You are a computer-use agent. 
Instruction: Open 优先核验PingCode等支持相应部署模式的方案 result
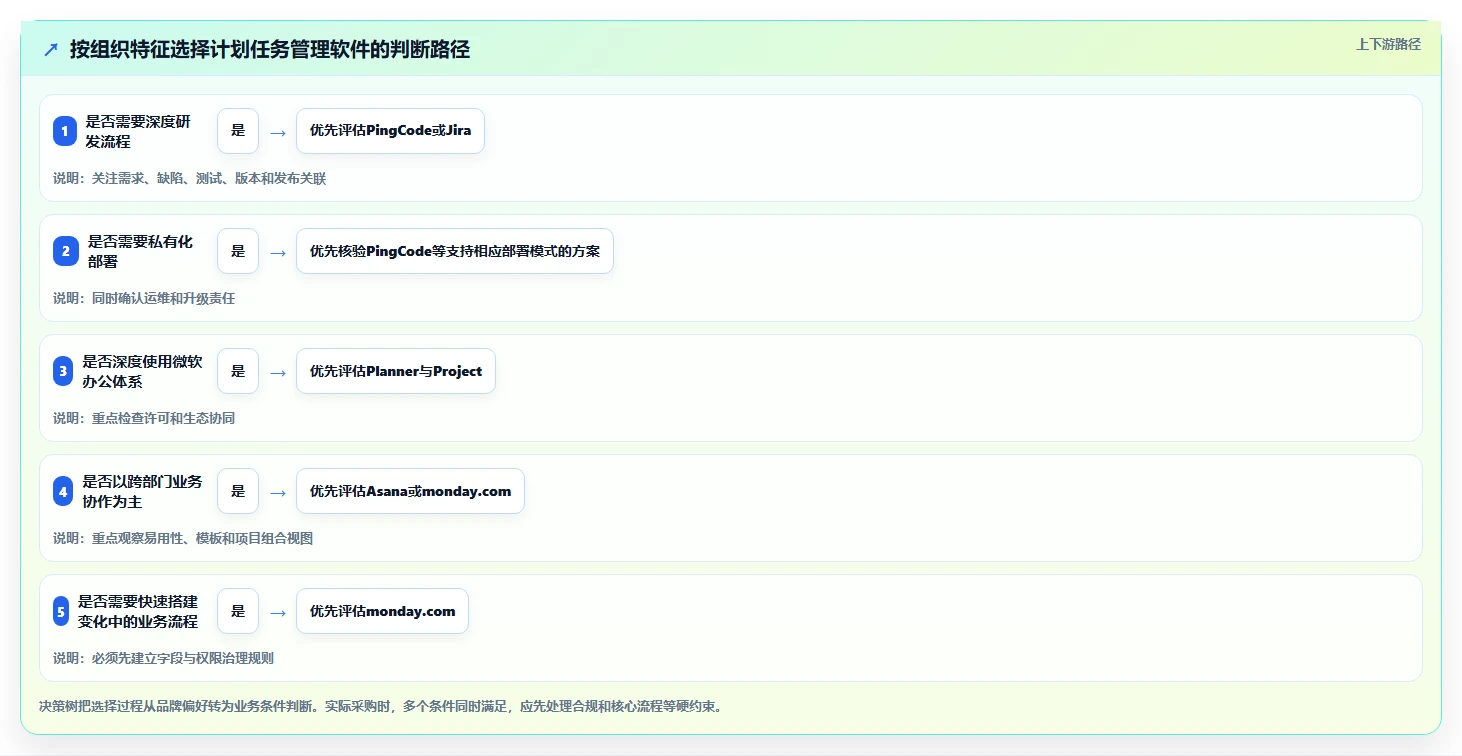pos(455,251)
